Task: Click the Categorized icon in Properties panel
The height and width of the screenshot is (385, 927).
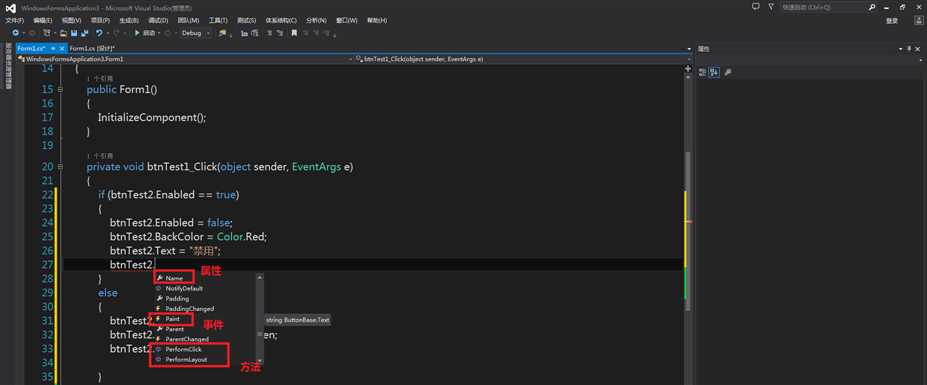Action: click(702, 72)
